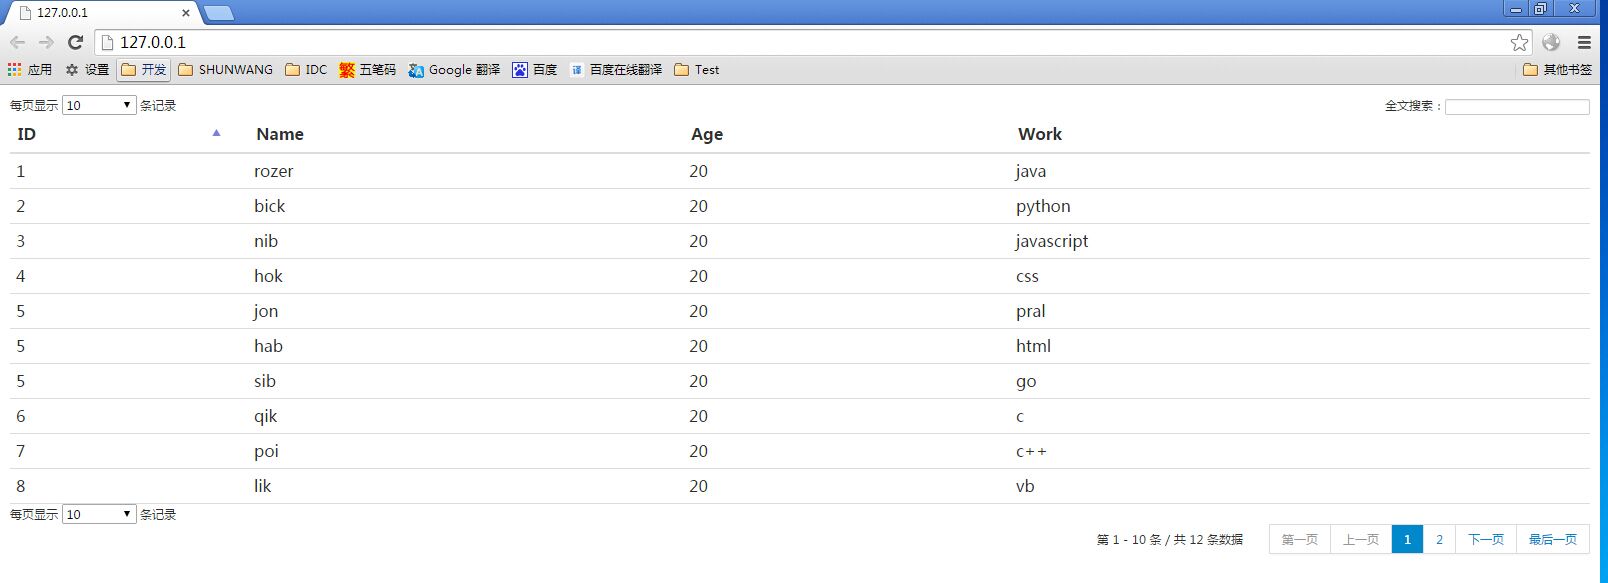Image resolution: width=1608 pixels, height=583 pixels.
Task: Open the 开发 bookmark folder
Action: click(144, 69)
